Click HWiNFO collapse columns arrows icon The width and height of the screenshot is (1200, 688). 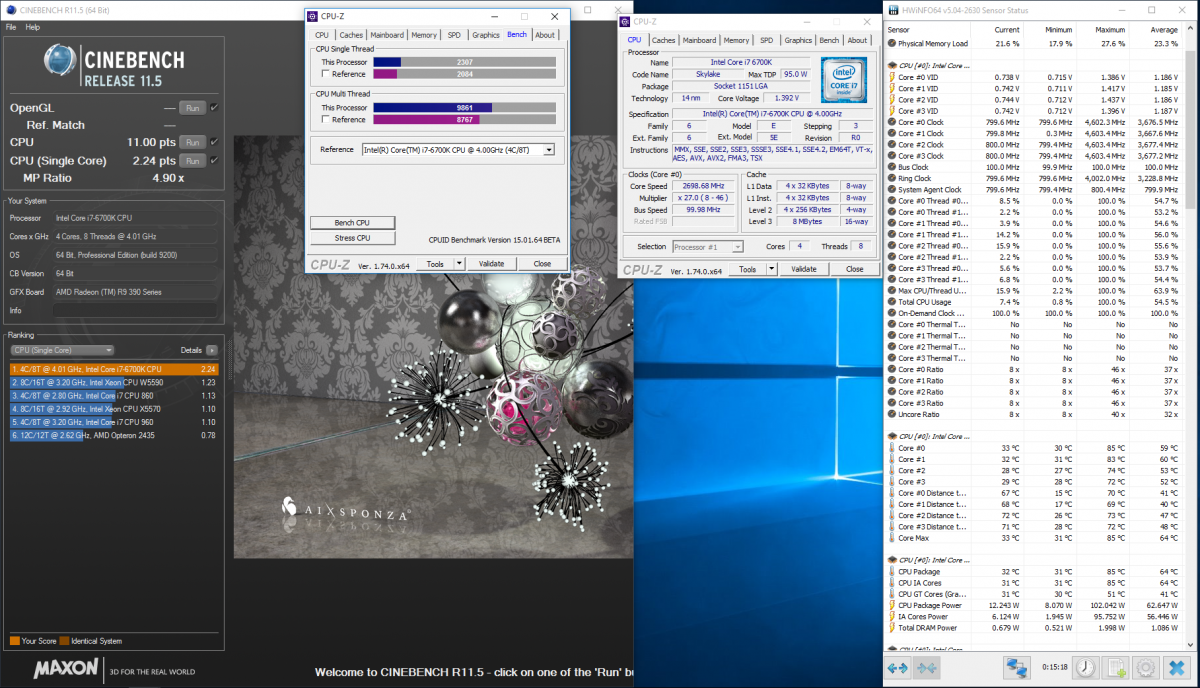tap(926, 667)
